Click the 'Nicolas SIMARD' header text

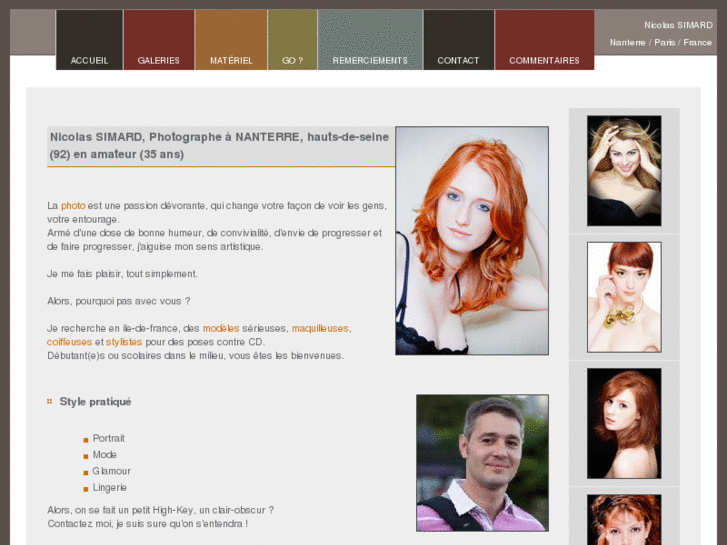point(678,25)
